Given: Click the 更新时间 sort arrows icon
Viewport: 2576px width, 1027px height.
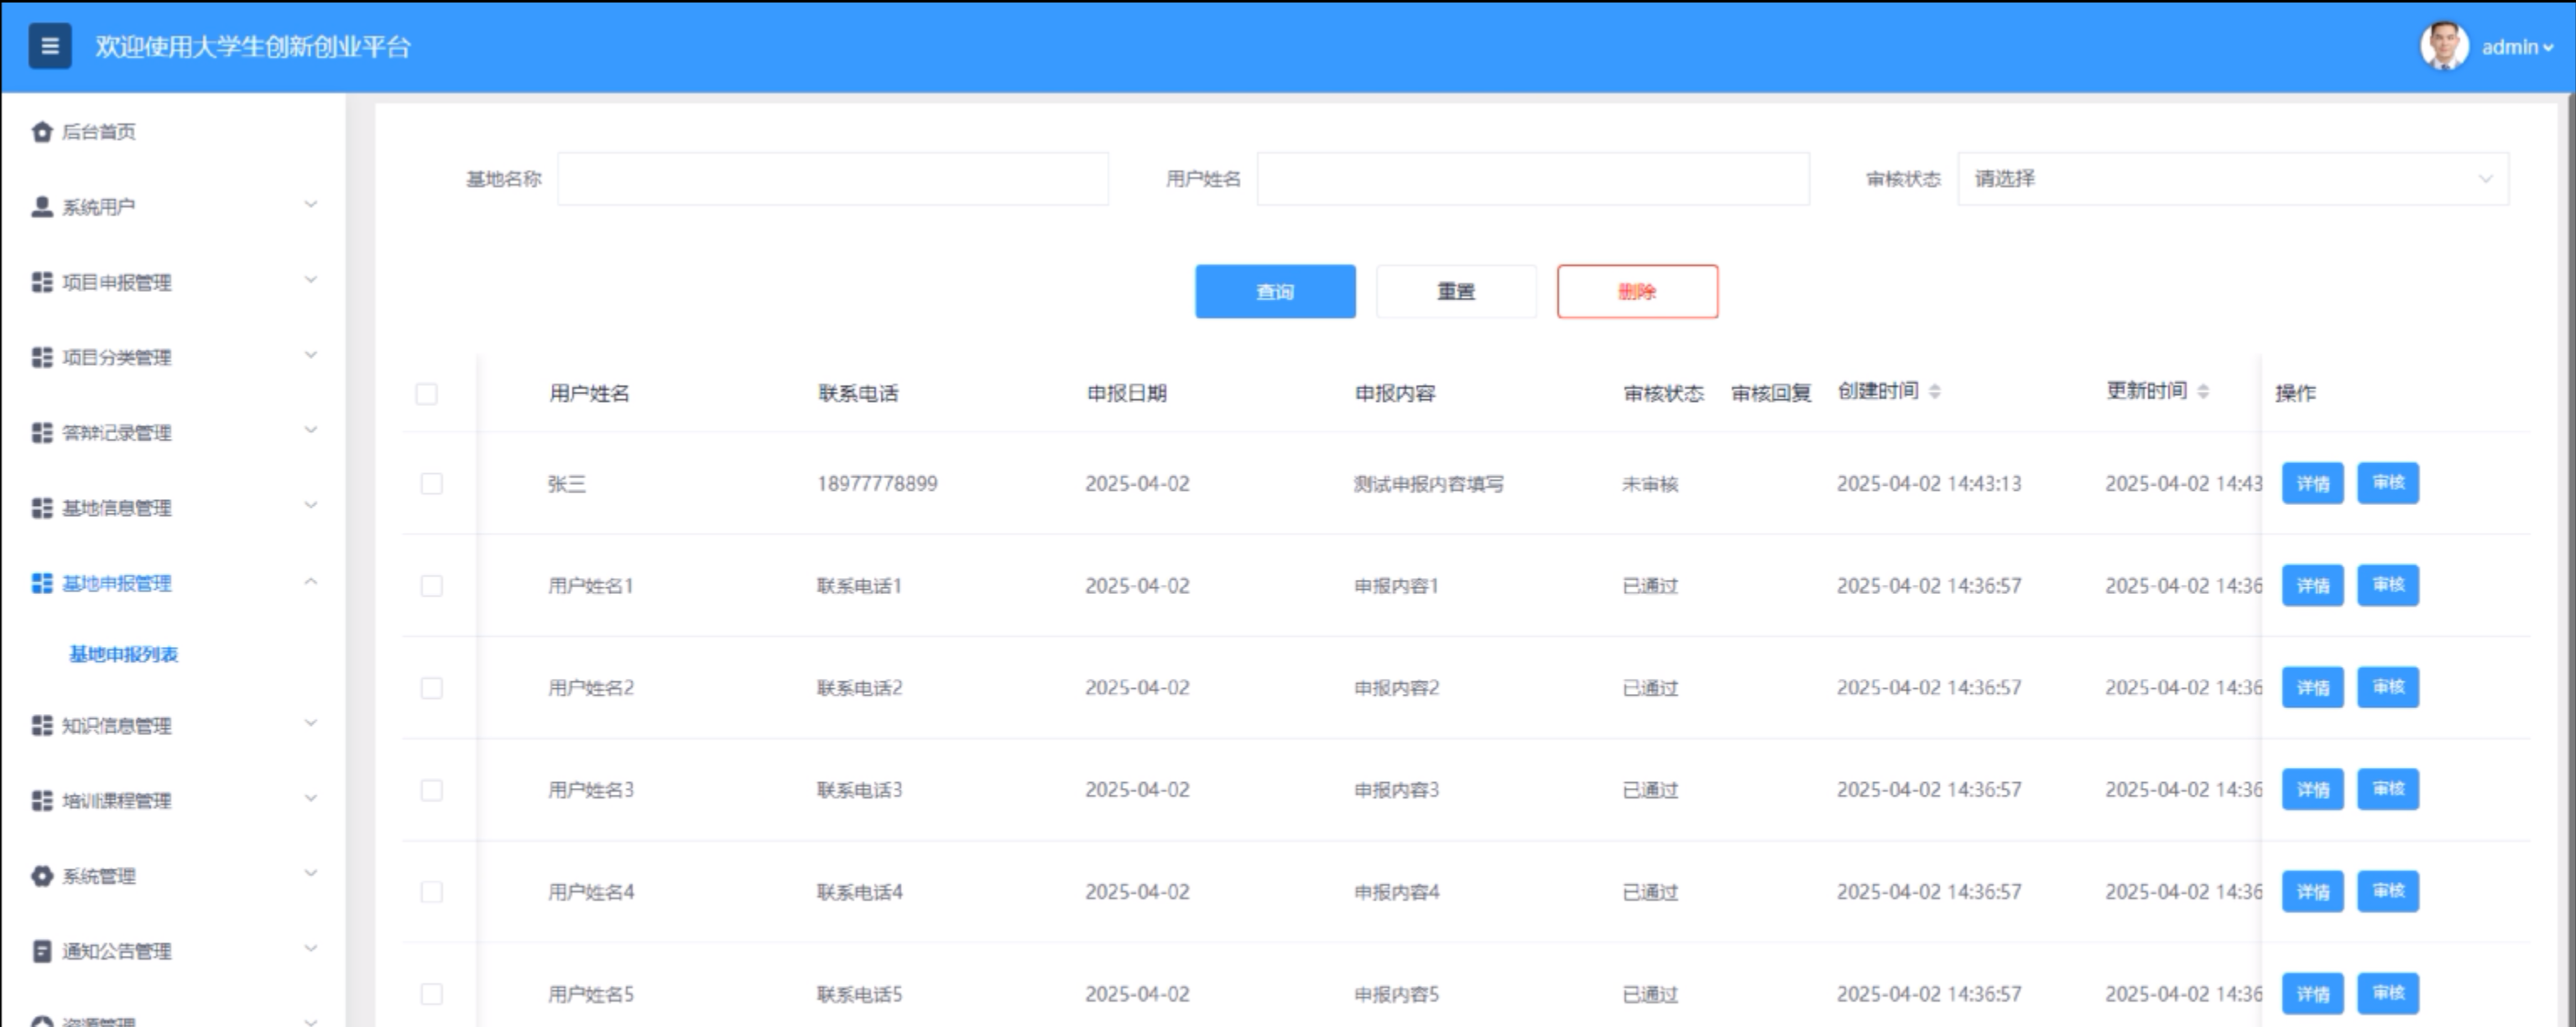Looking at the screenshot, I should coord(2203,391).
